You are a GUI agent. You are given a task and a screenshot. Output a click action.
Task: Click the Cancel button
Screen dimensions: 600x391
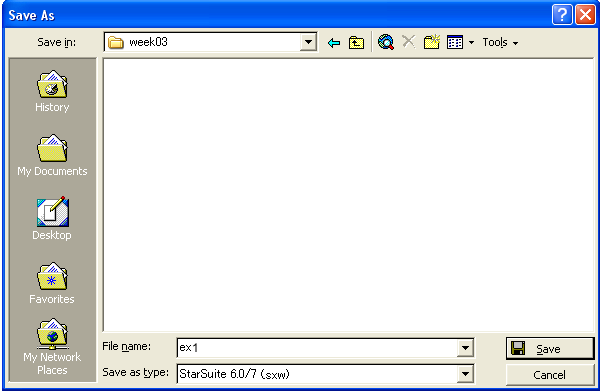550,375
